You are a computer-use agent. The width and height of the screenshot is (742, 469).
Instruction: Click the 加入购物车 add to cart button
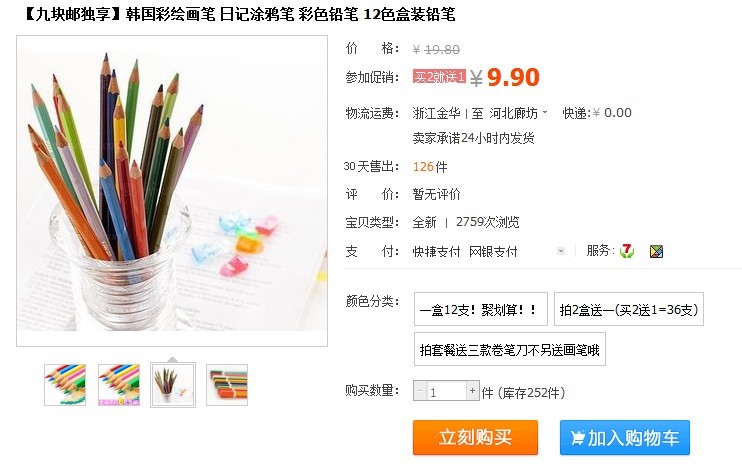pyautogui.click(x=625, y=437)
